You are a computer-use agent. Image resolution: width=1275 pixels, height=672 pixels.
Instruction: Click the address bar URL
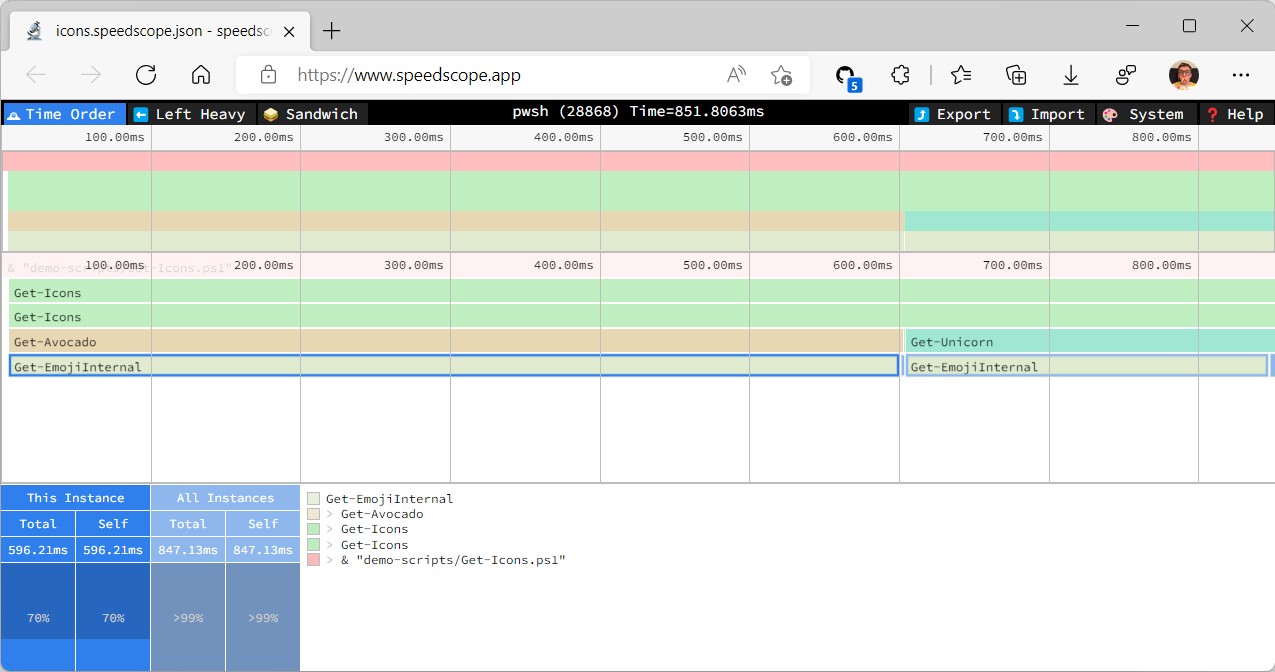click(x=409, y=75)
